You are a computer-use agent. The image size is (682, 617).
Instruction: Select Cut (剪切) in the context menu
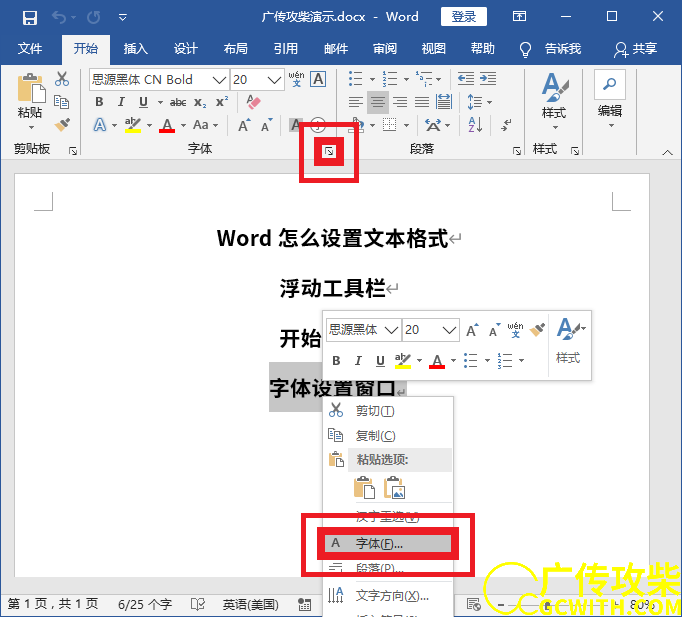point(388,411)
